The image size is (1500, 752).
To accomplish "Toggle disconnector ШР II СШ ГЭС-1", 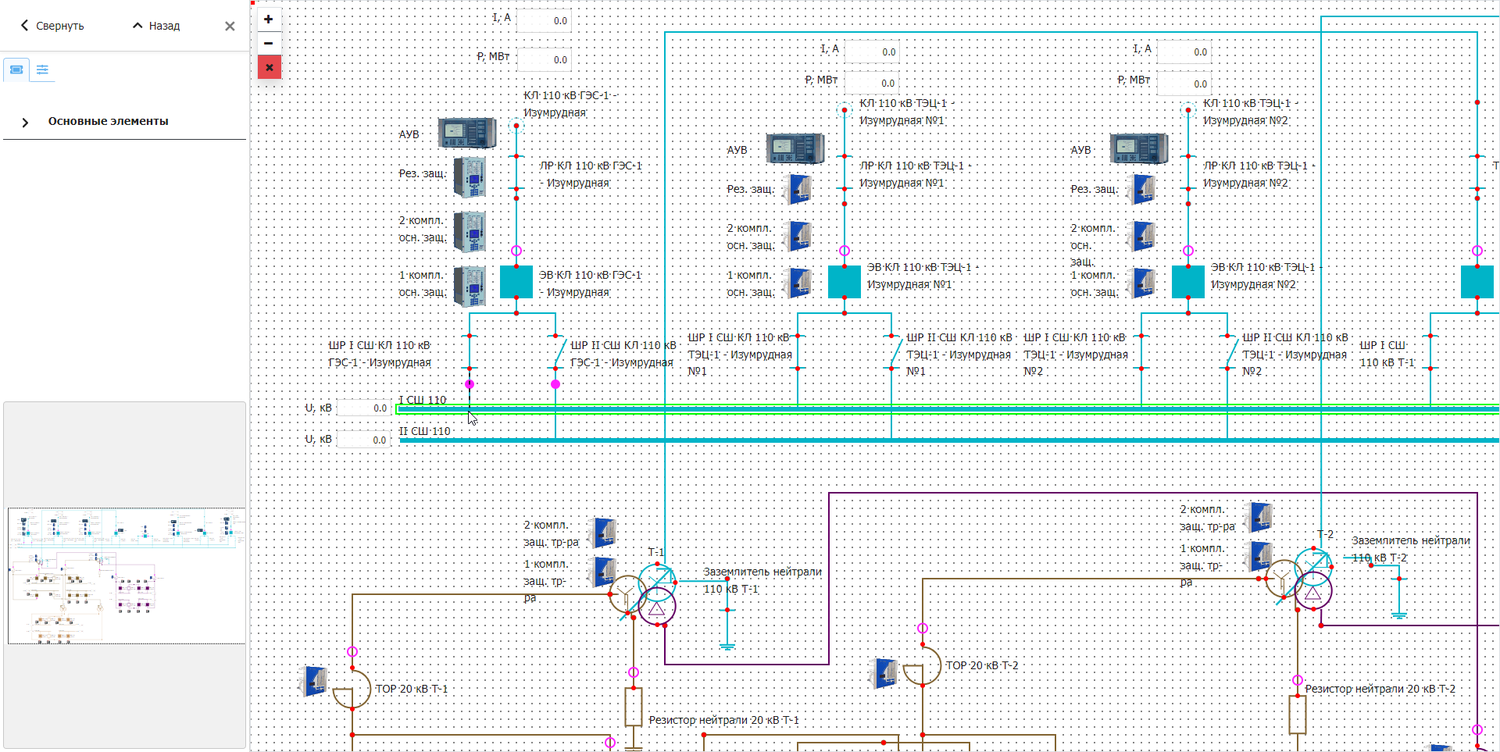I will (557, 352).
